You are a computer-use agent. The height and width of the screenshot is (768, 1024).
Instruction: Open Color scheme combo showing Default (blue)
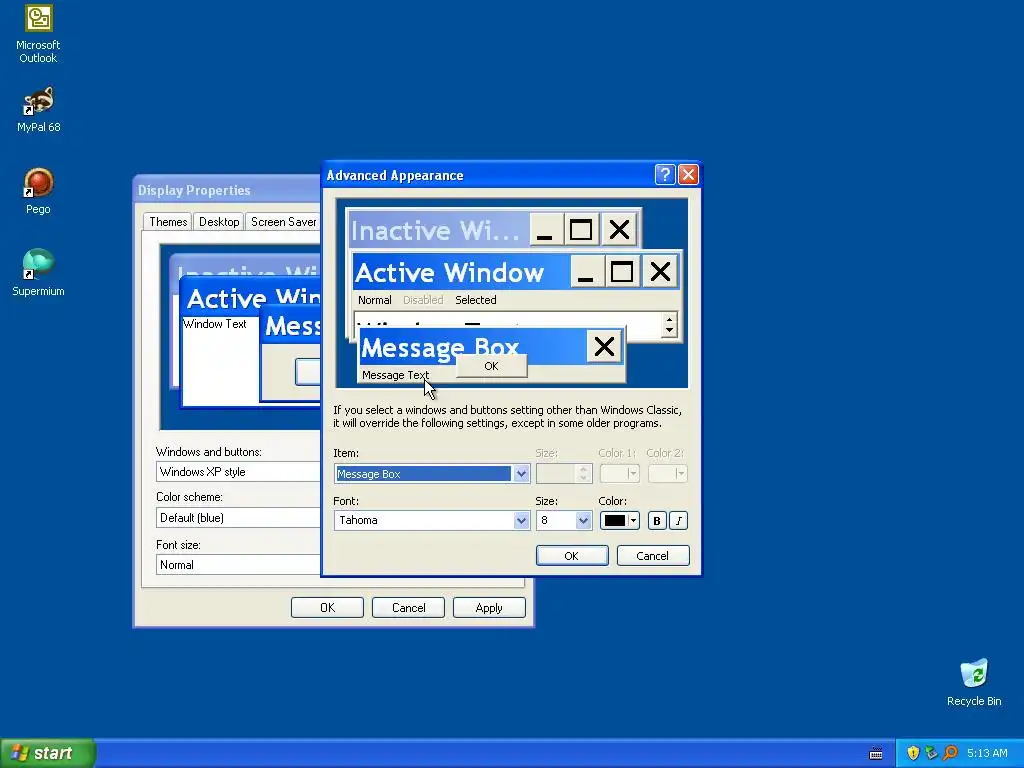point(238,518)
